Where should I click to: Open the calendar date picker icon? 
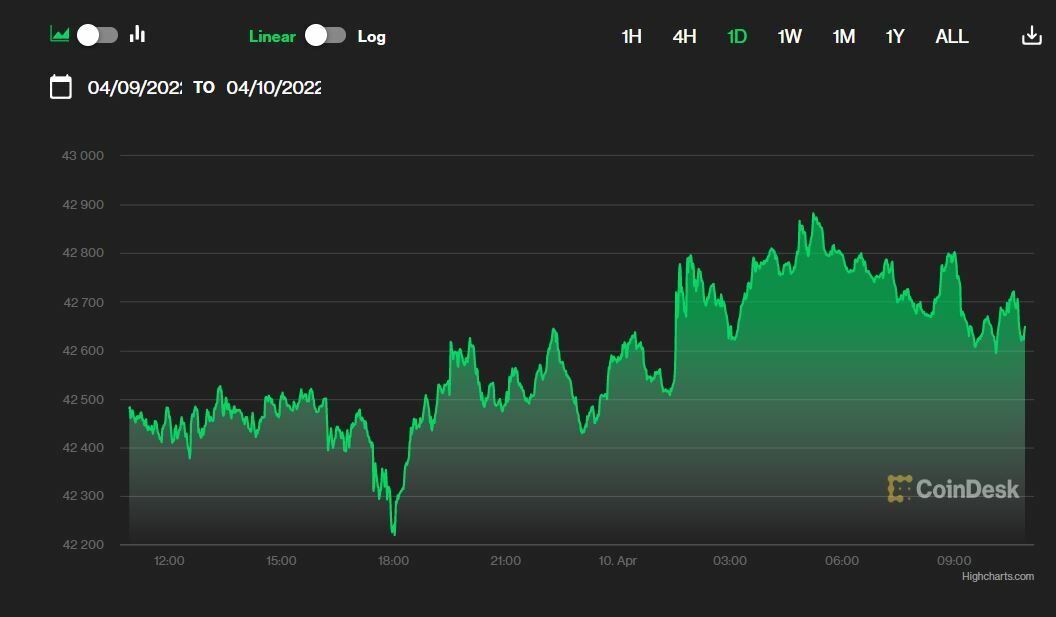tap(61, 87)
